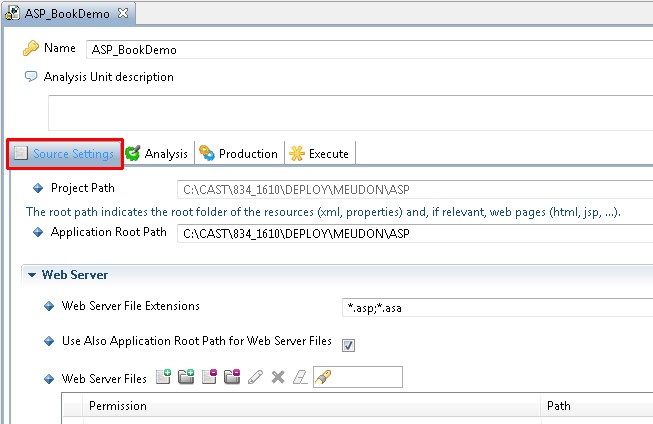Click the Application Root Path field
Image resolution: width=653 pixels, height=424 pixels.
click(x=415, y=233)
